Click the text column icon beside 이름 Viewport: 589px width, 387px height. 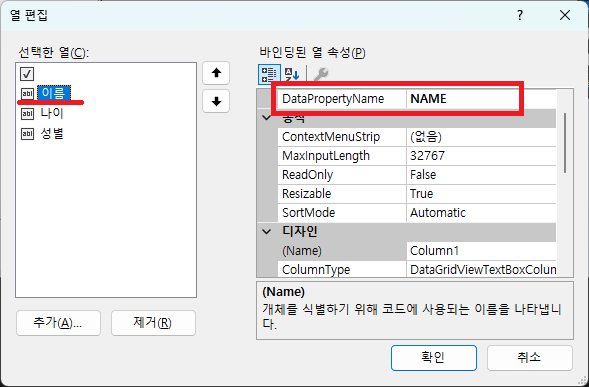point(27,94)
